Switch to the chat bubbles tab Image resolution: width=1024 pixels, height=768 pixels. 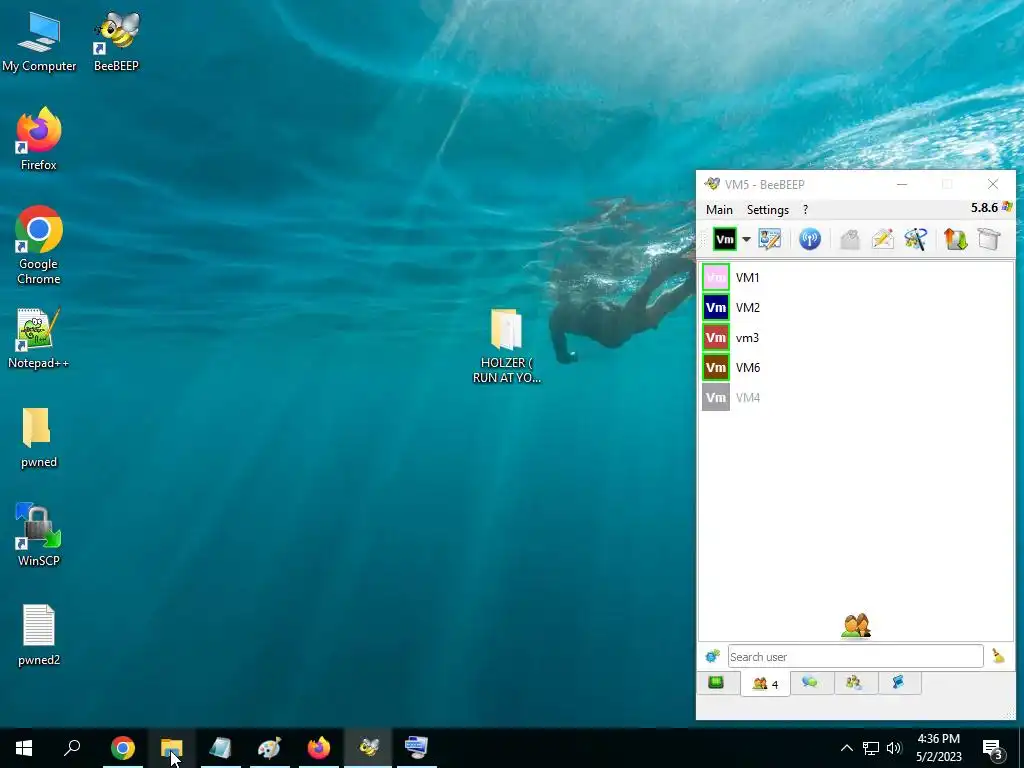(810, 683)
